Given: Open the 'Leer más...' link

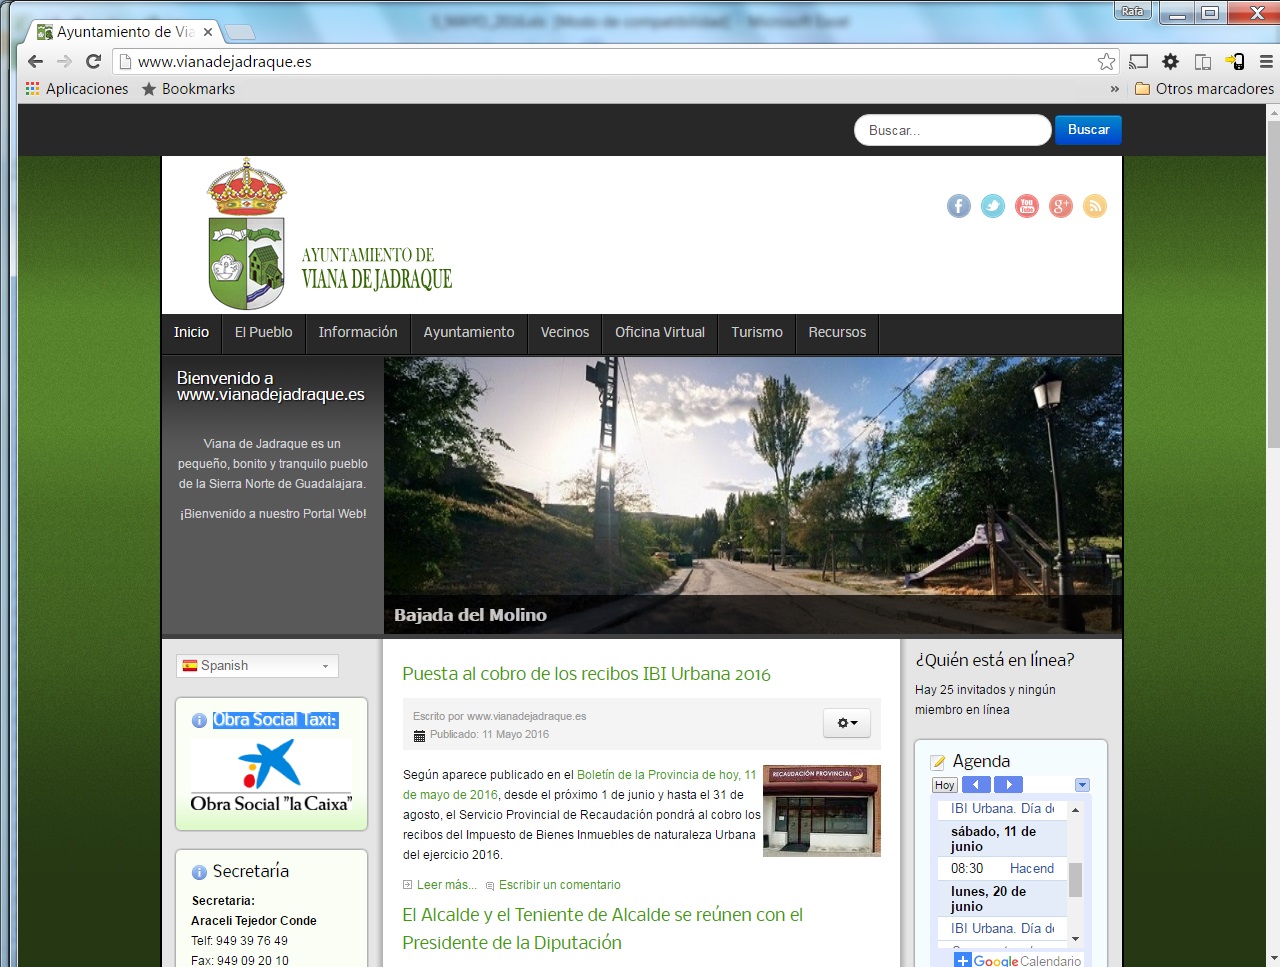Looking at the screenshot, I should (446, 885).
